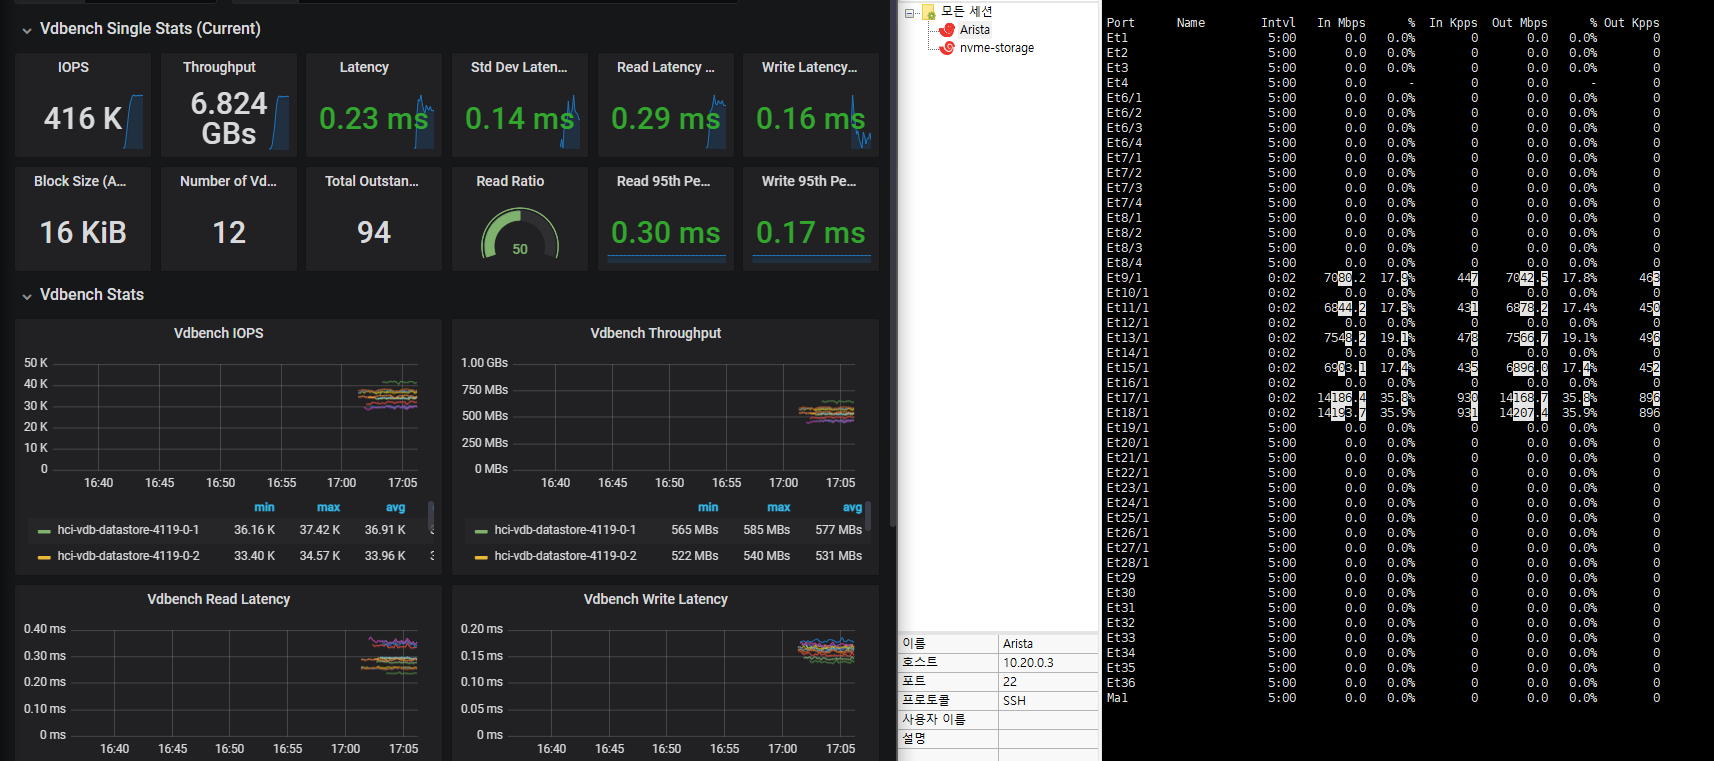Collapse the Vdbench Single Stats (Current) row
This screenshot has height=761, width=1714.
coord(27,30)
